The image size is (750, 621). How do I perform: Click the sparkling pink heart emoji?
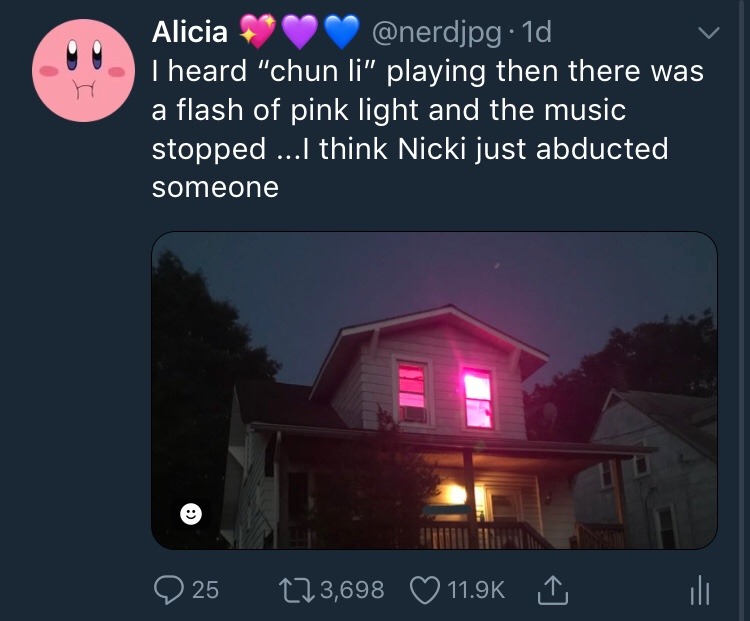(x=257, y=32)
